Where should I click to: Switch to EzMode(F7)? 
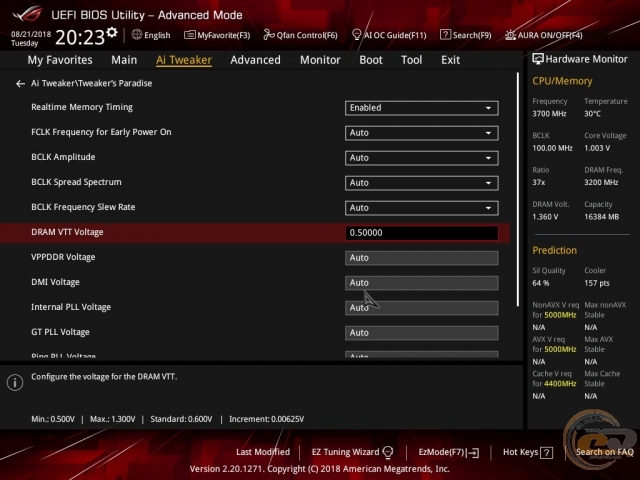[x=449, y=452]
